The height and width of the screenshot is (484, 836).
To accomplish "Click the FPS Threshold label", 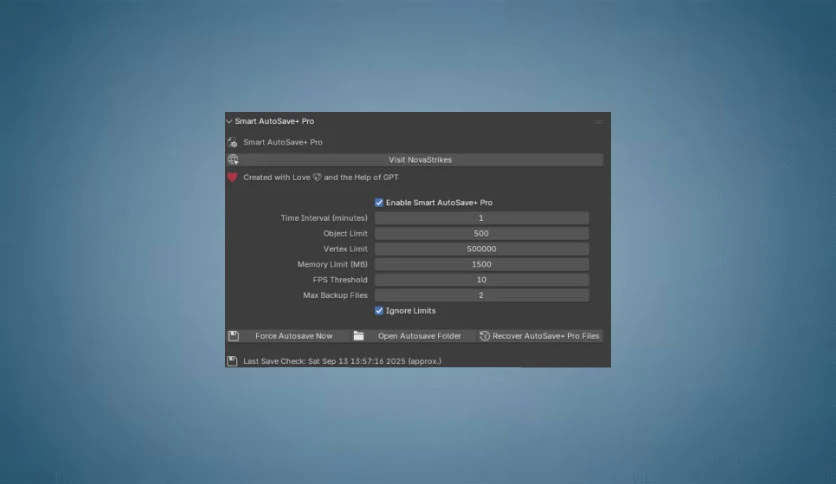I will [x=340, y=280].
